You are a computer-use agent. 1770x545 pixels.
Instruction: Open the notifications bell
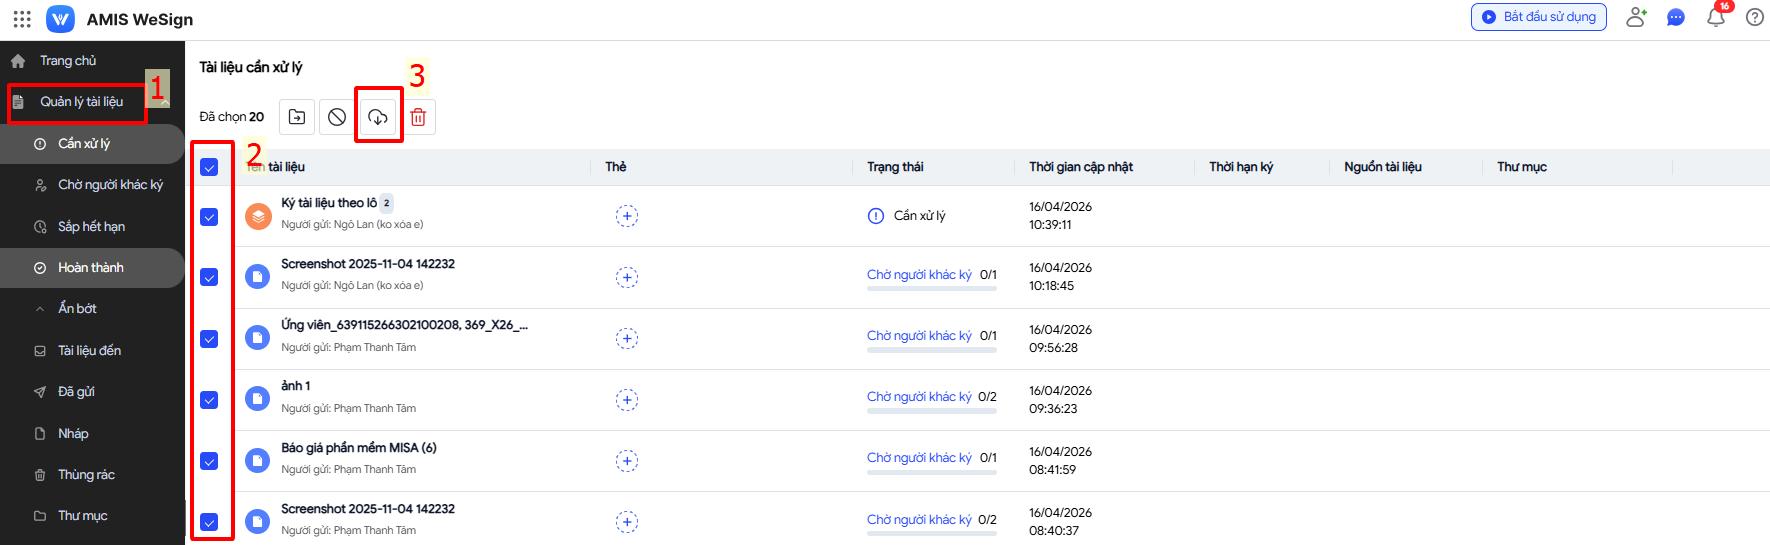pyautogui.click(x=1716, y=17)
